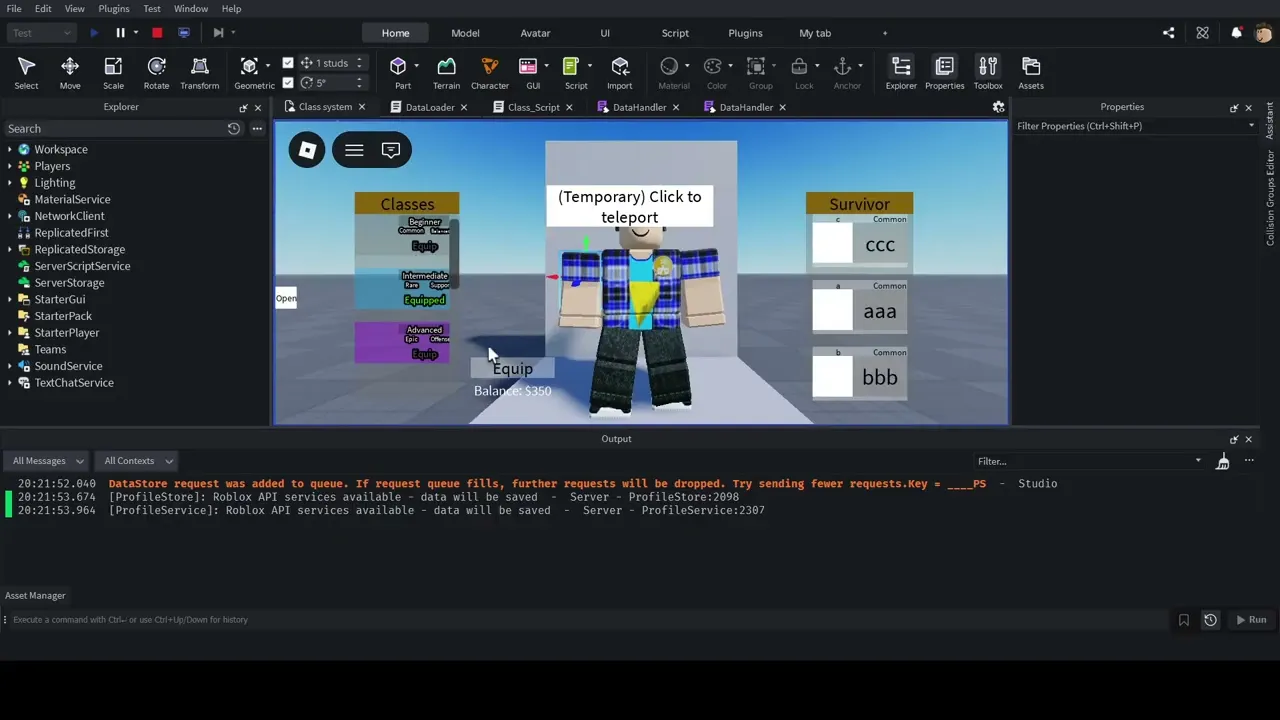
Task: Open the Class_Script document tab
Action: point(534,107)
